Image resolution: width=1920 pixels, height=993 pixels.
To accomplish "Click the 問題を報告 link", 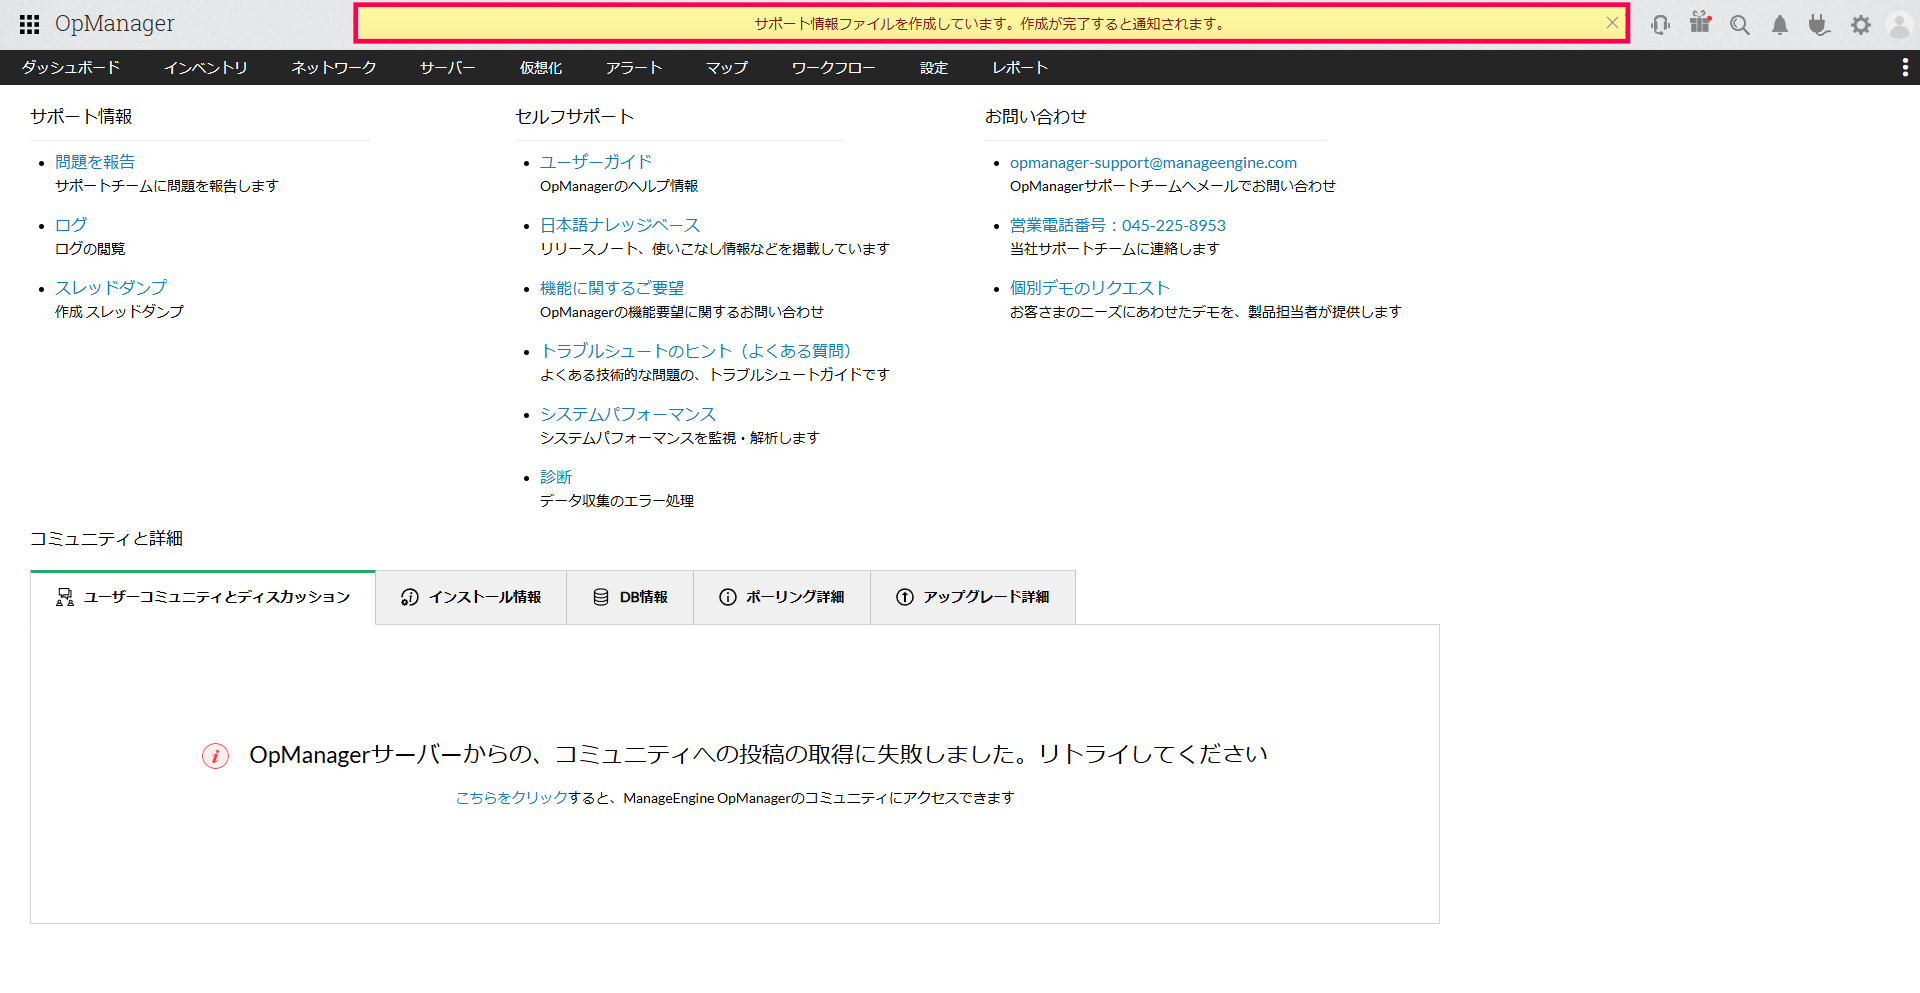I will 94,161.
